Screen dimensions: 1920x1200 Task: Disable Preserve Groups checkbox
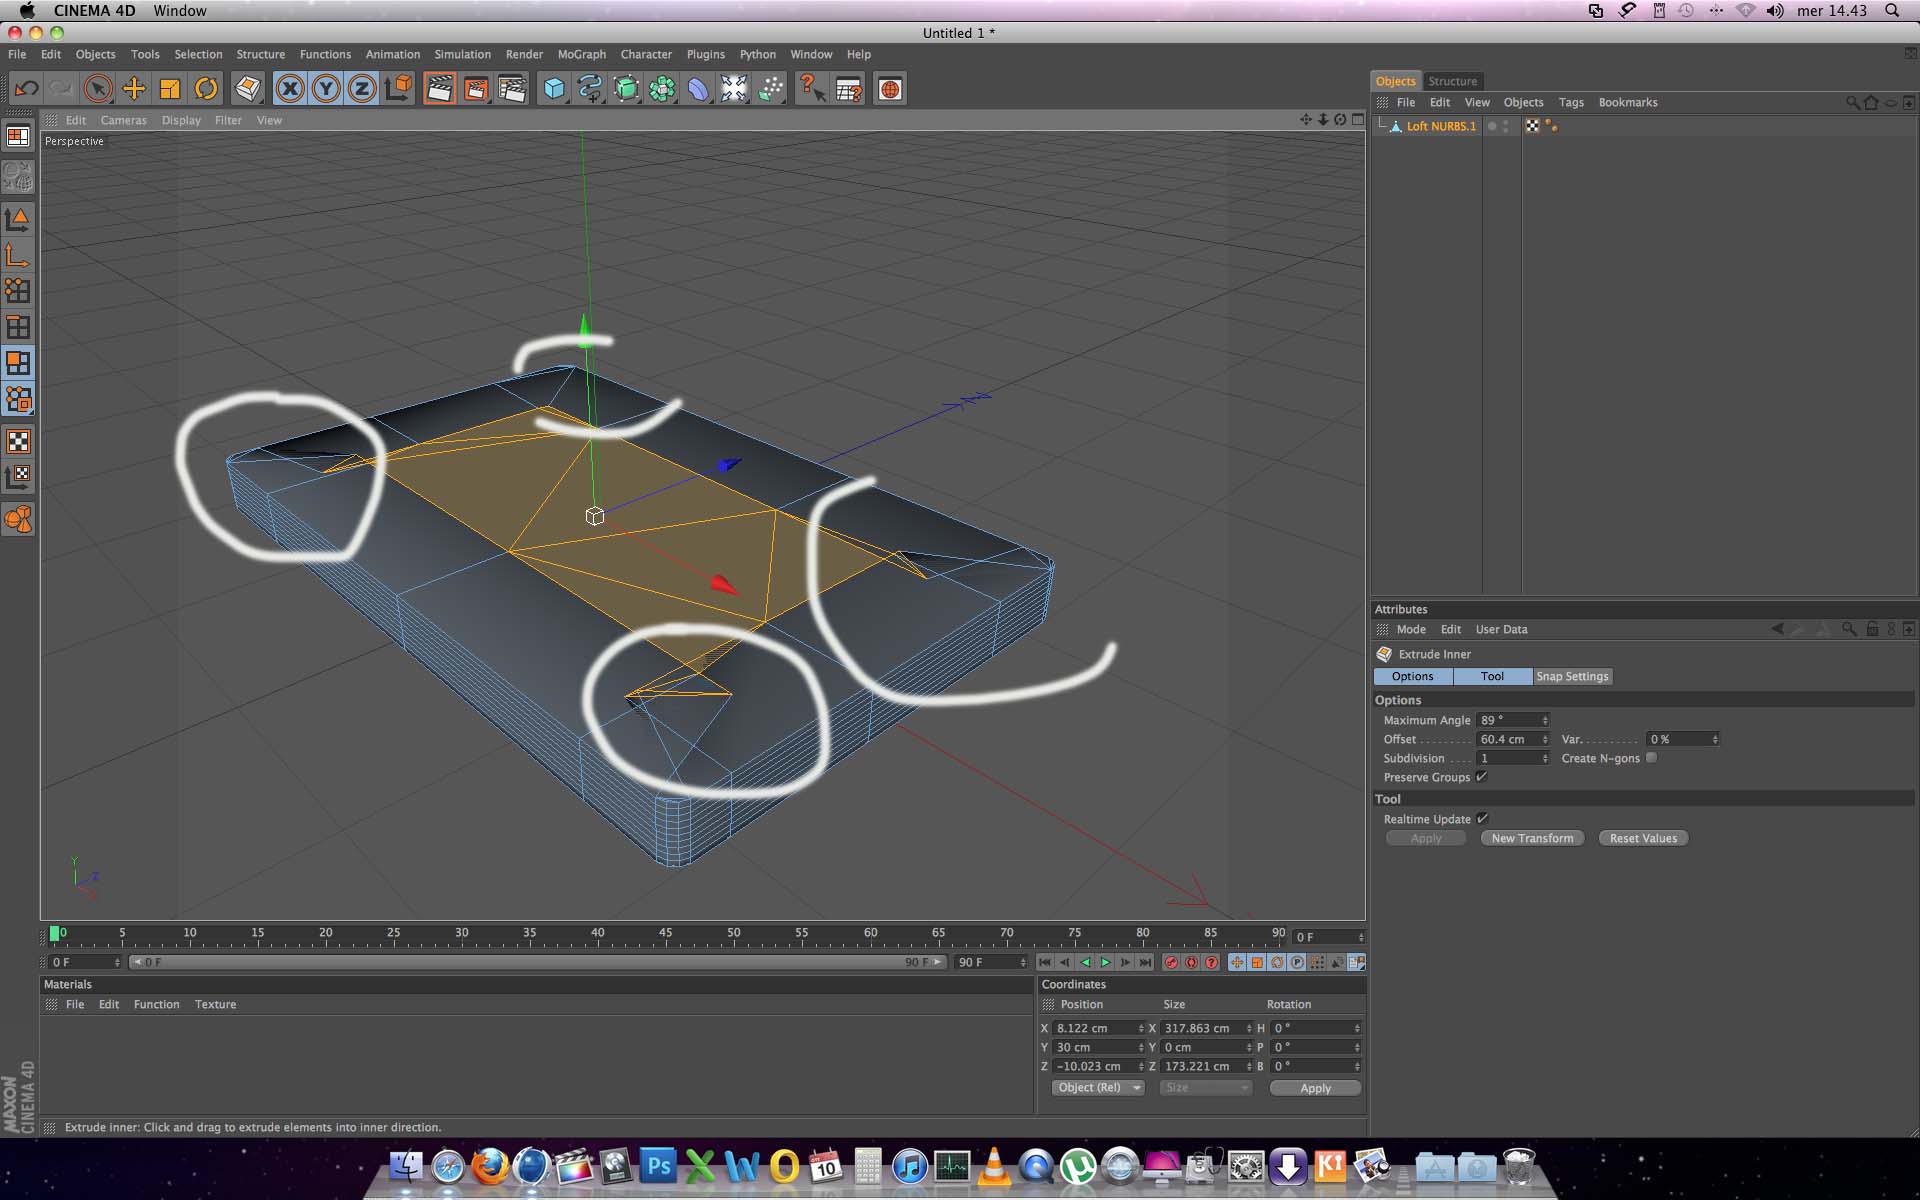[1482, 777]
